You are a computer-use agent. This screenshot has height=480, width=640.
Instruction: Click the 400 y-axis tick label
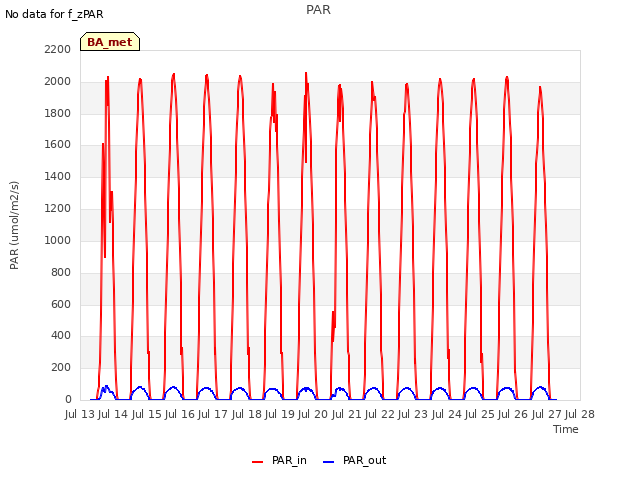point(61,336)
